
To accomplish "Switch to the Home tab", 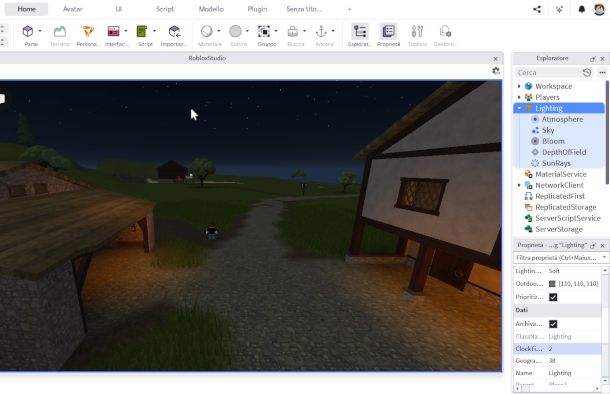I will coord(26,9).
